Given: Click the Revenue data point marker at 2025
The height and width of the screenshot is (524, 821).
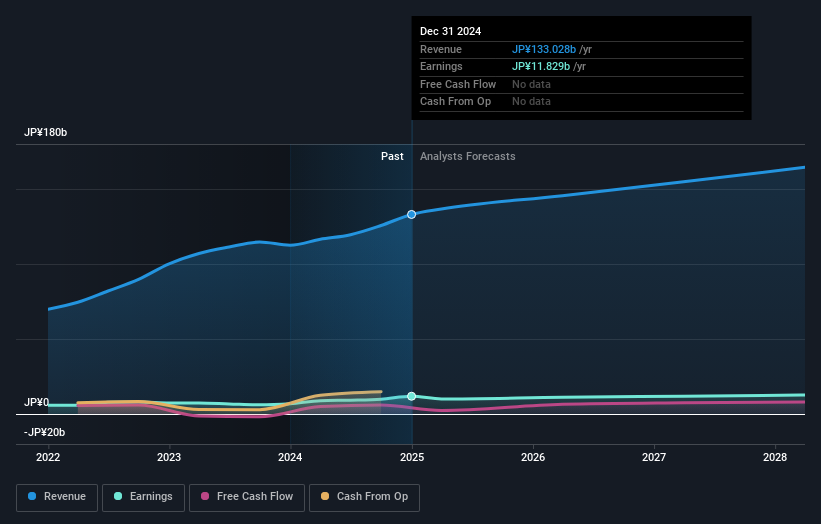Looking at the screenshot, I should pyautogui.click(x=412, y=215).
